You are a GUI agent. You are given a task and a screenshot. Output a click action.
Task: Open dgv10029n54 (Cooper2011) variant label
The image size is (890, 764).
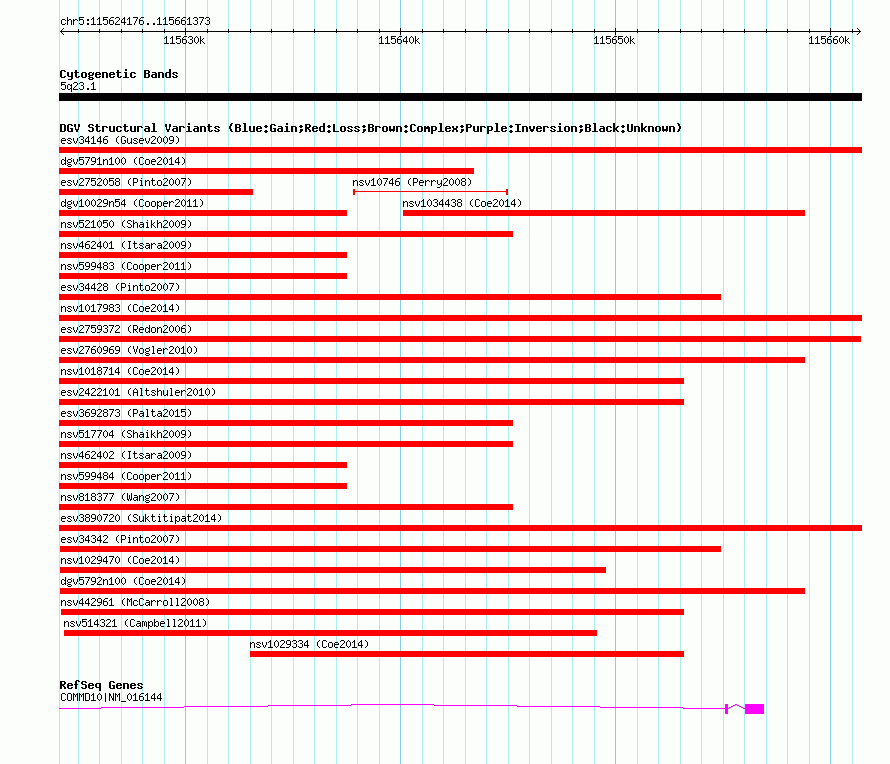point(132,203)
